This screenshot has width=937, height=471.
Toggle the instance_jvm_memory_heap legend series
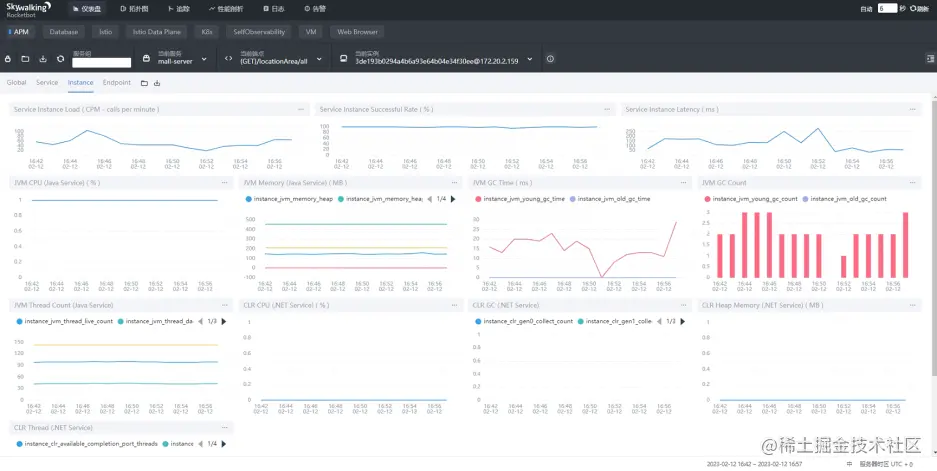(289, 199)
